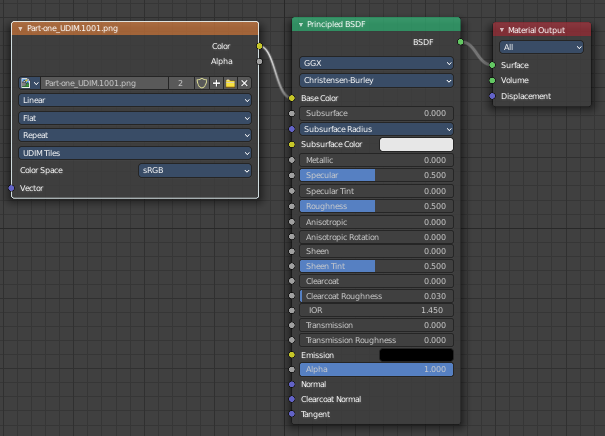The image size is (605, 436).
Task: Click the Transmission value field
Action: [x=376, y=325]
